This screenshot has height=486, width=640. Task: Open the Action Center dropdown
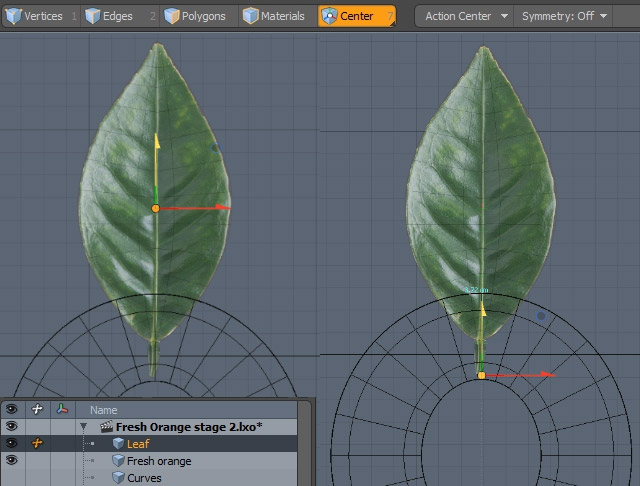pyautogui.click(x=464, y=16)
